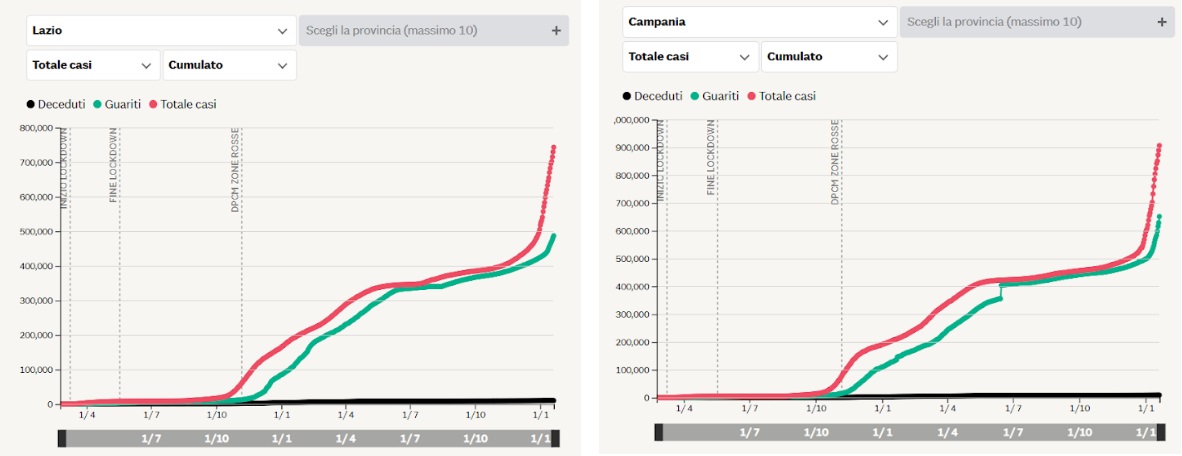Expand the right Cumulato mode dropdown
Viewport: 1182px width, 456px height.
pyautogui.click(x=828, y=57)
